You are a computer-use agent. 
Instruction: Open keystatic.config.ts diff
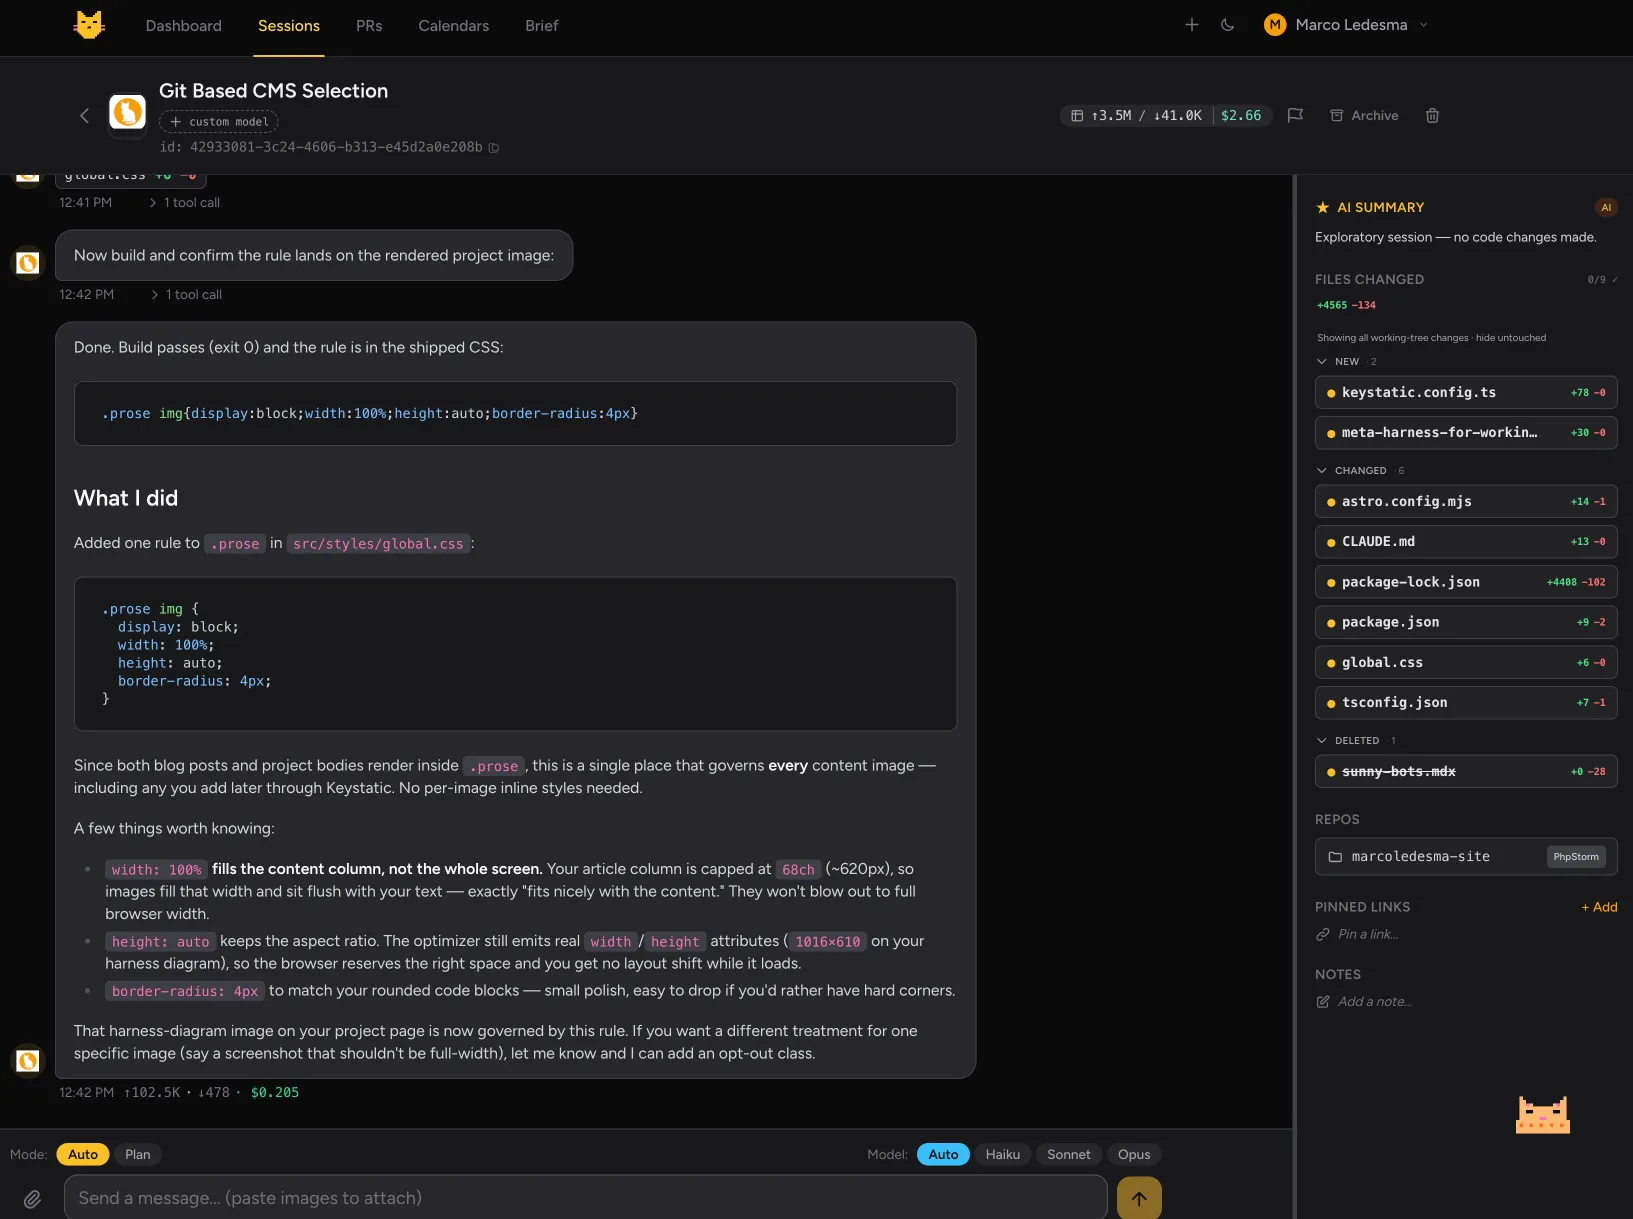[x=1466, y=393]
